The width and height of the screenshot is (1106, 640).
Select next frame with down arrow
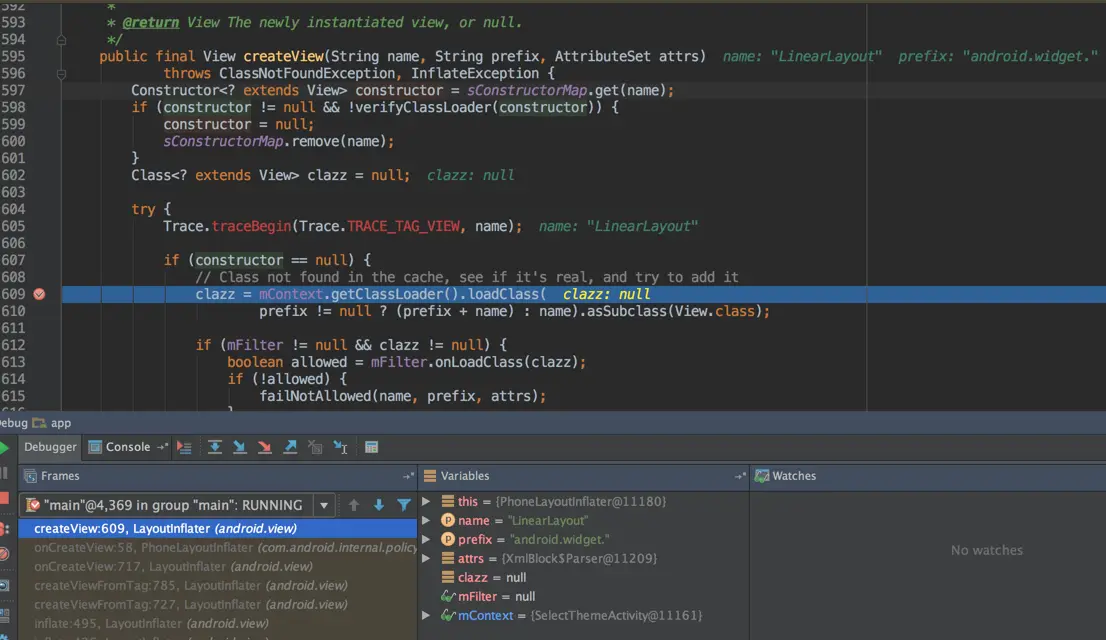[379, 505]
